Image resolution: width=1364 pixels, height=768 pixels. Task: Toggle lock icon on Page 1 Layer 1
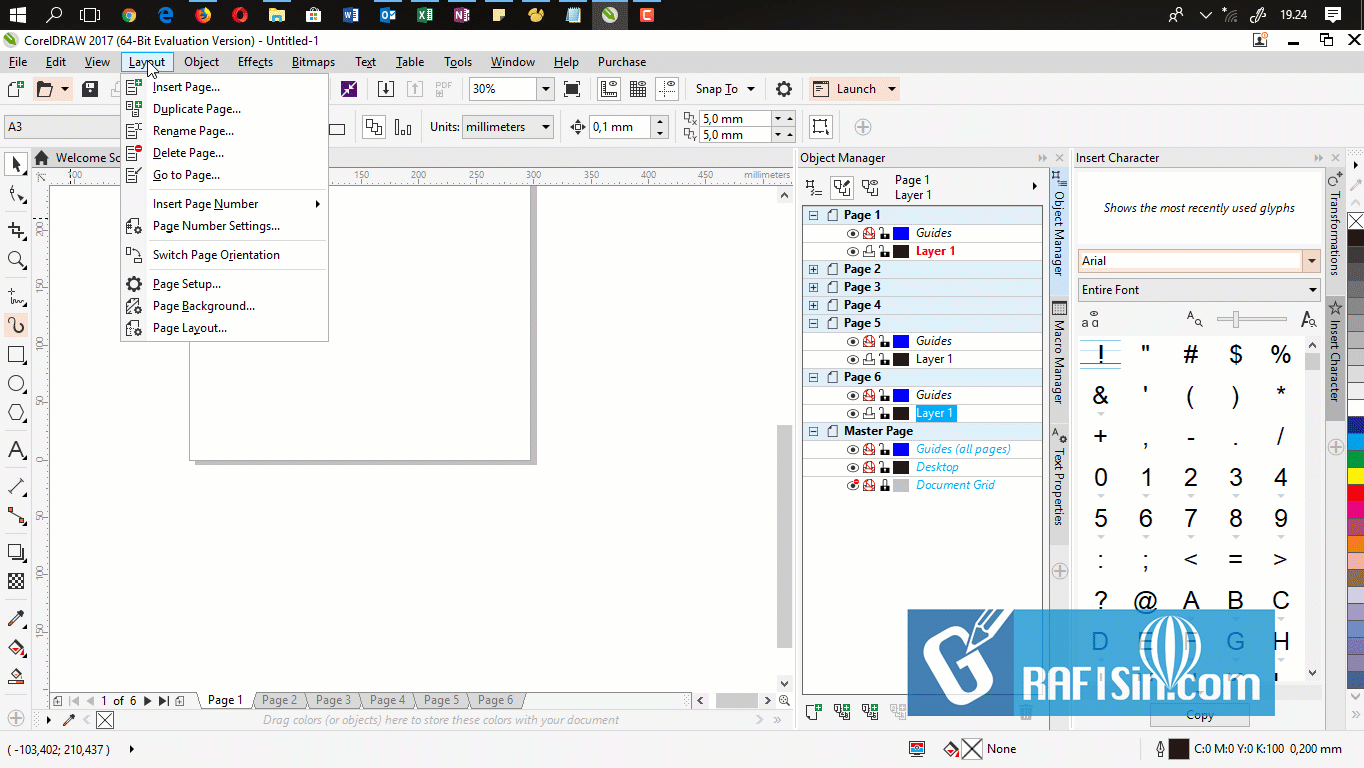(884, 251)
